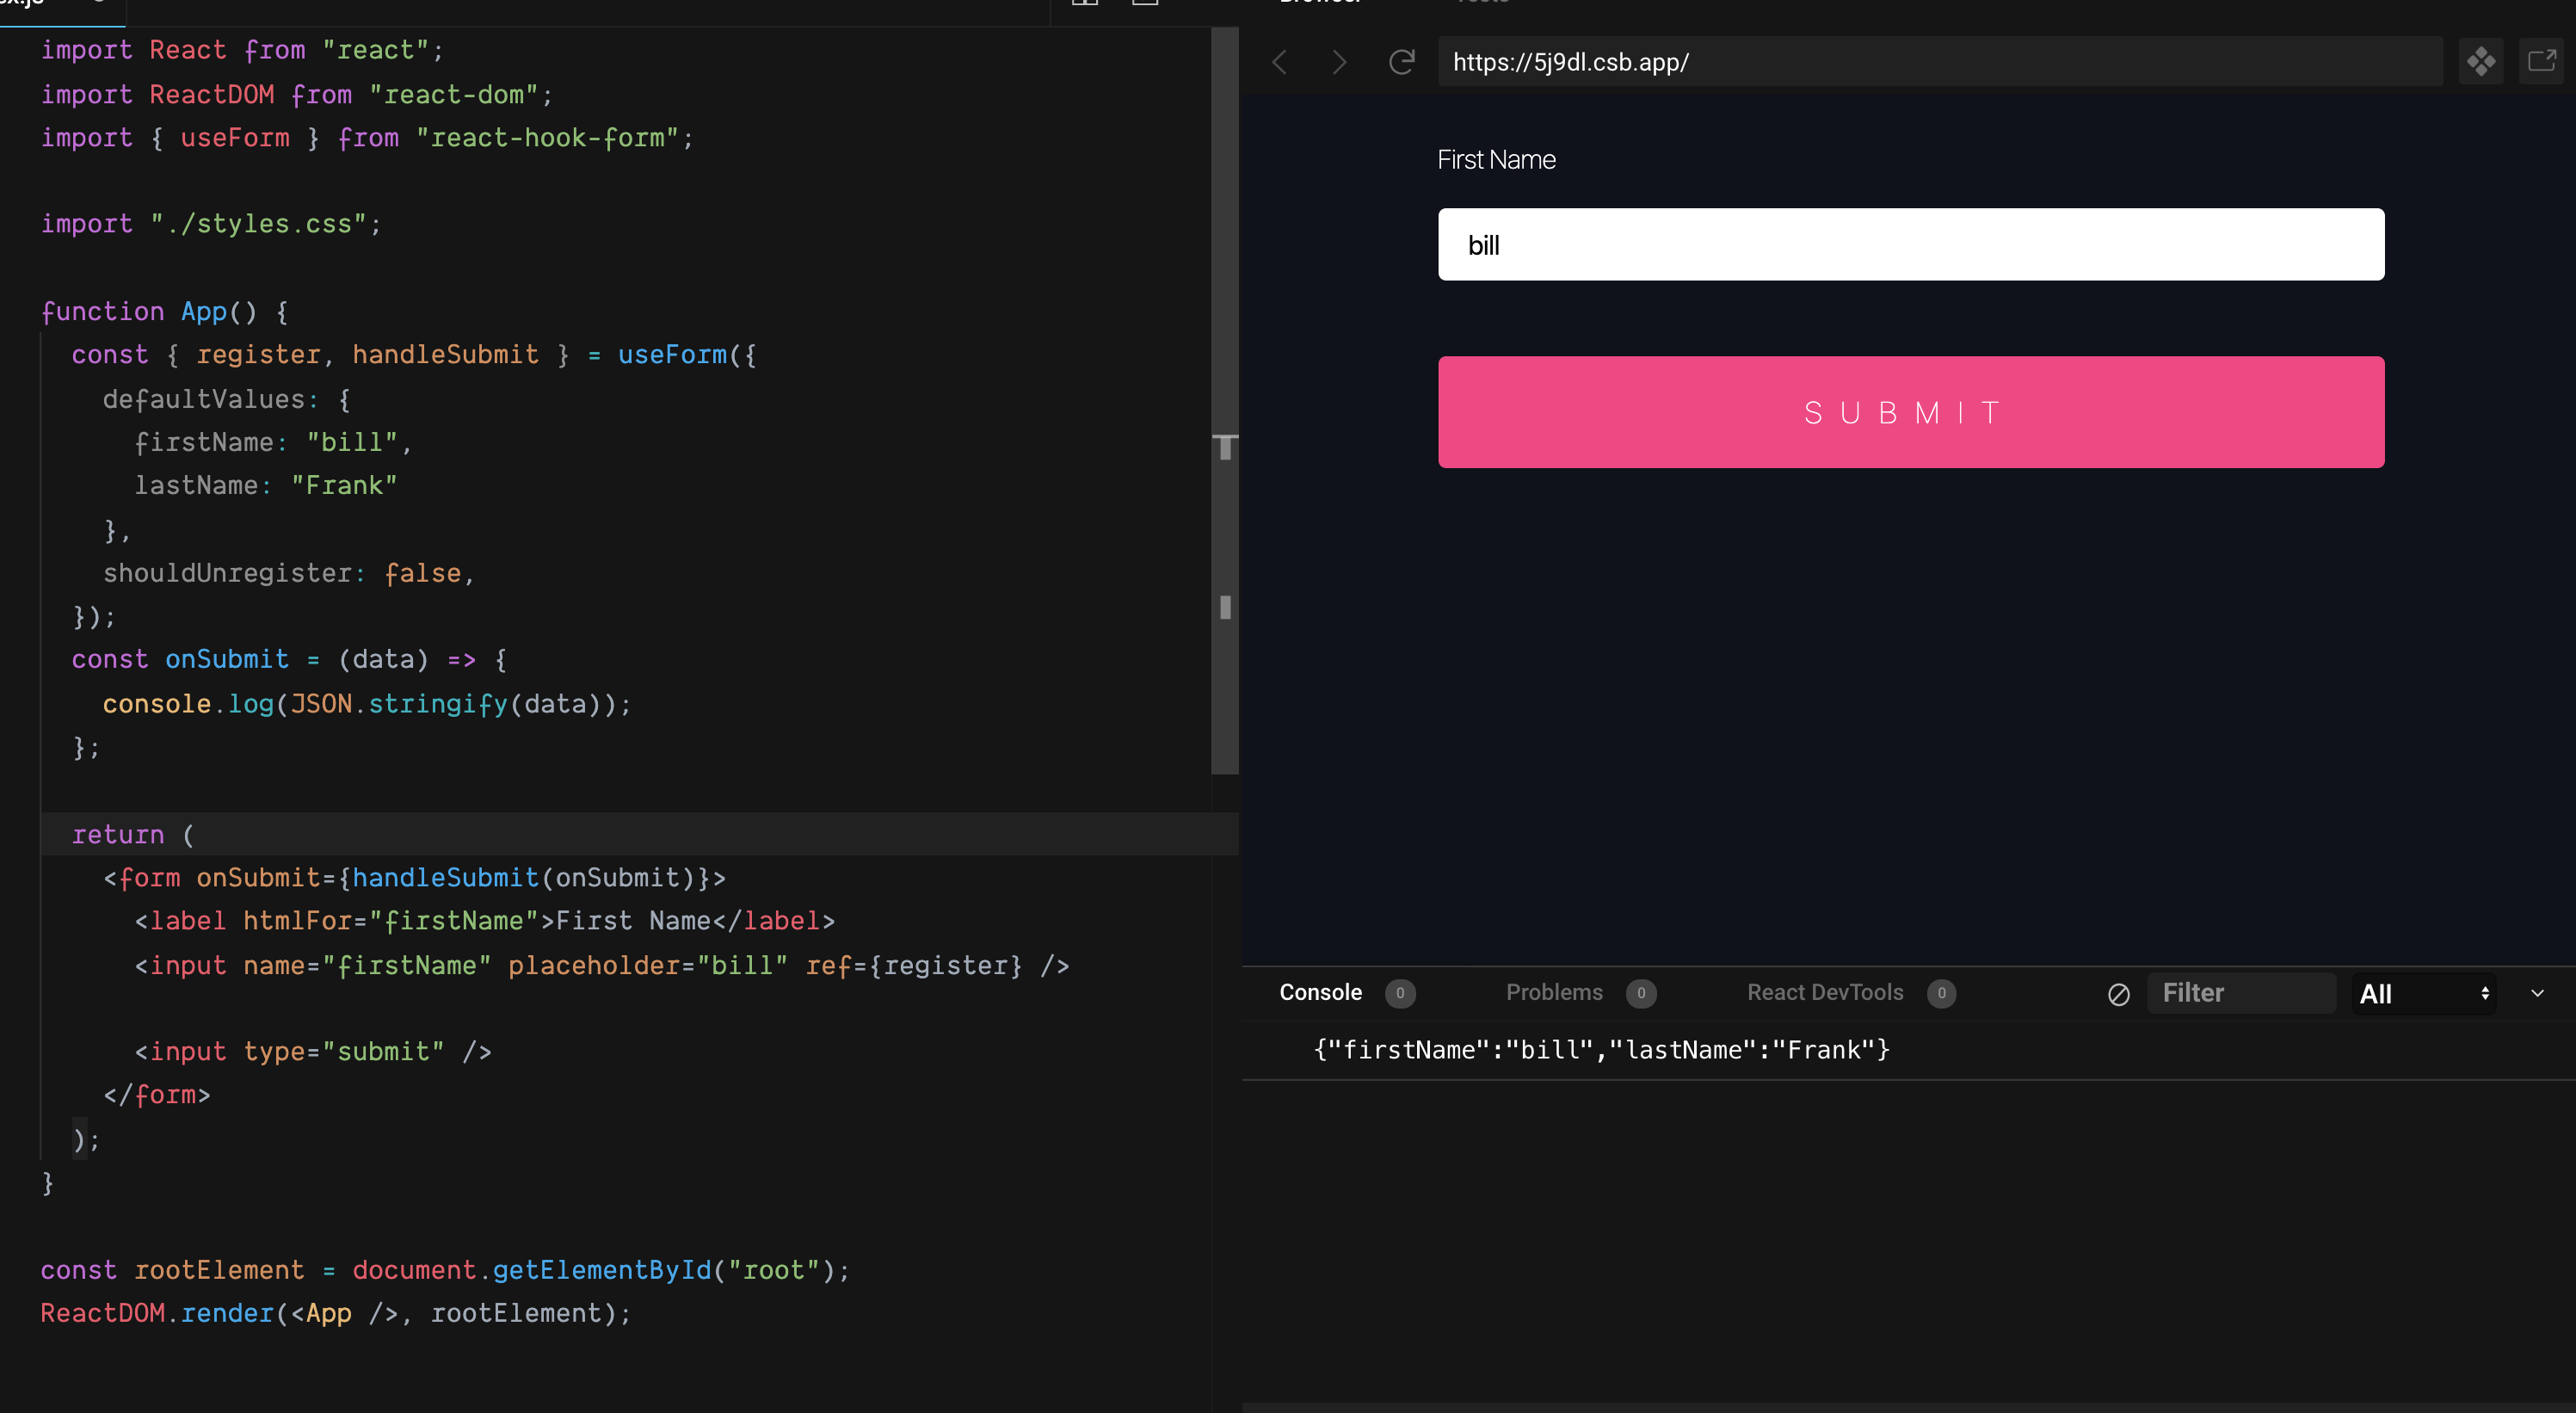Click the logged firstName JSON console line
This screenshot has width=2576, height=1413.
pos(1601,1050)
